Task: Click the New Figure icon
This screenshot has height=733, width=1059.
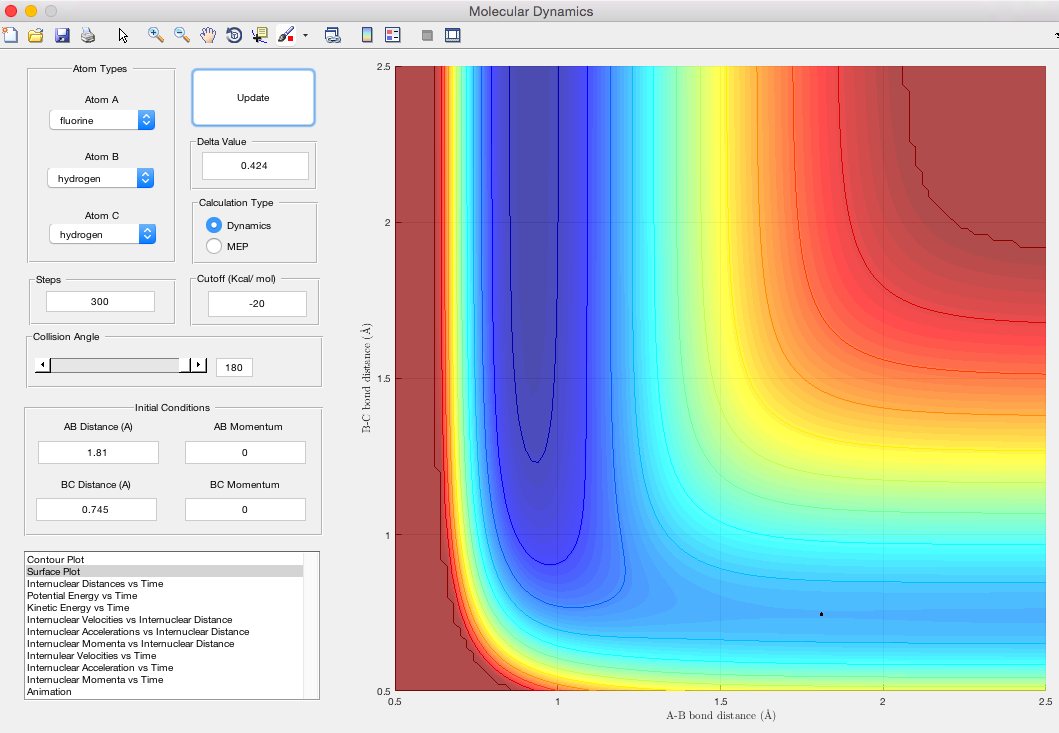Action: [11, 35]
